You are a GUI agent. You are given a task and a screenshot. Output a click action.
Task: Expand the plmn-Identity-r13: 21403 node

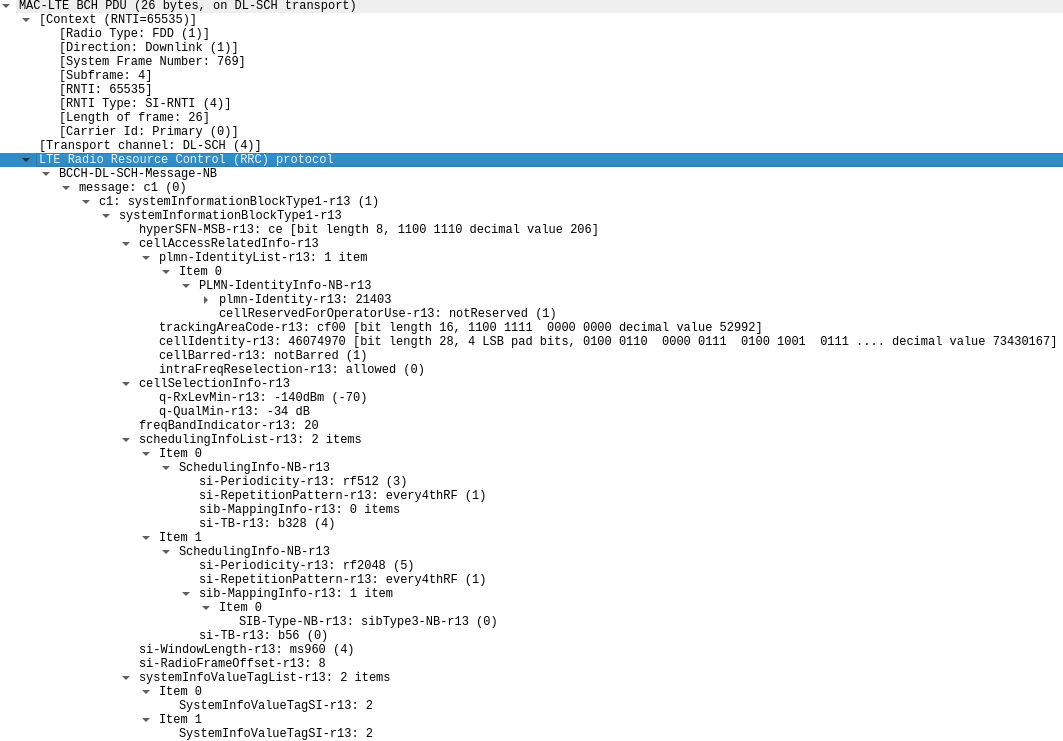206,300
